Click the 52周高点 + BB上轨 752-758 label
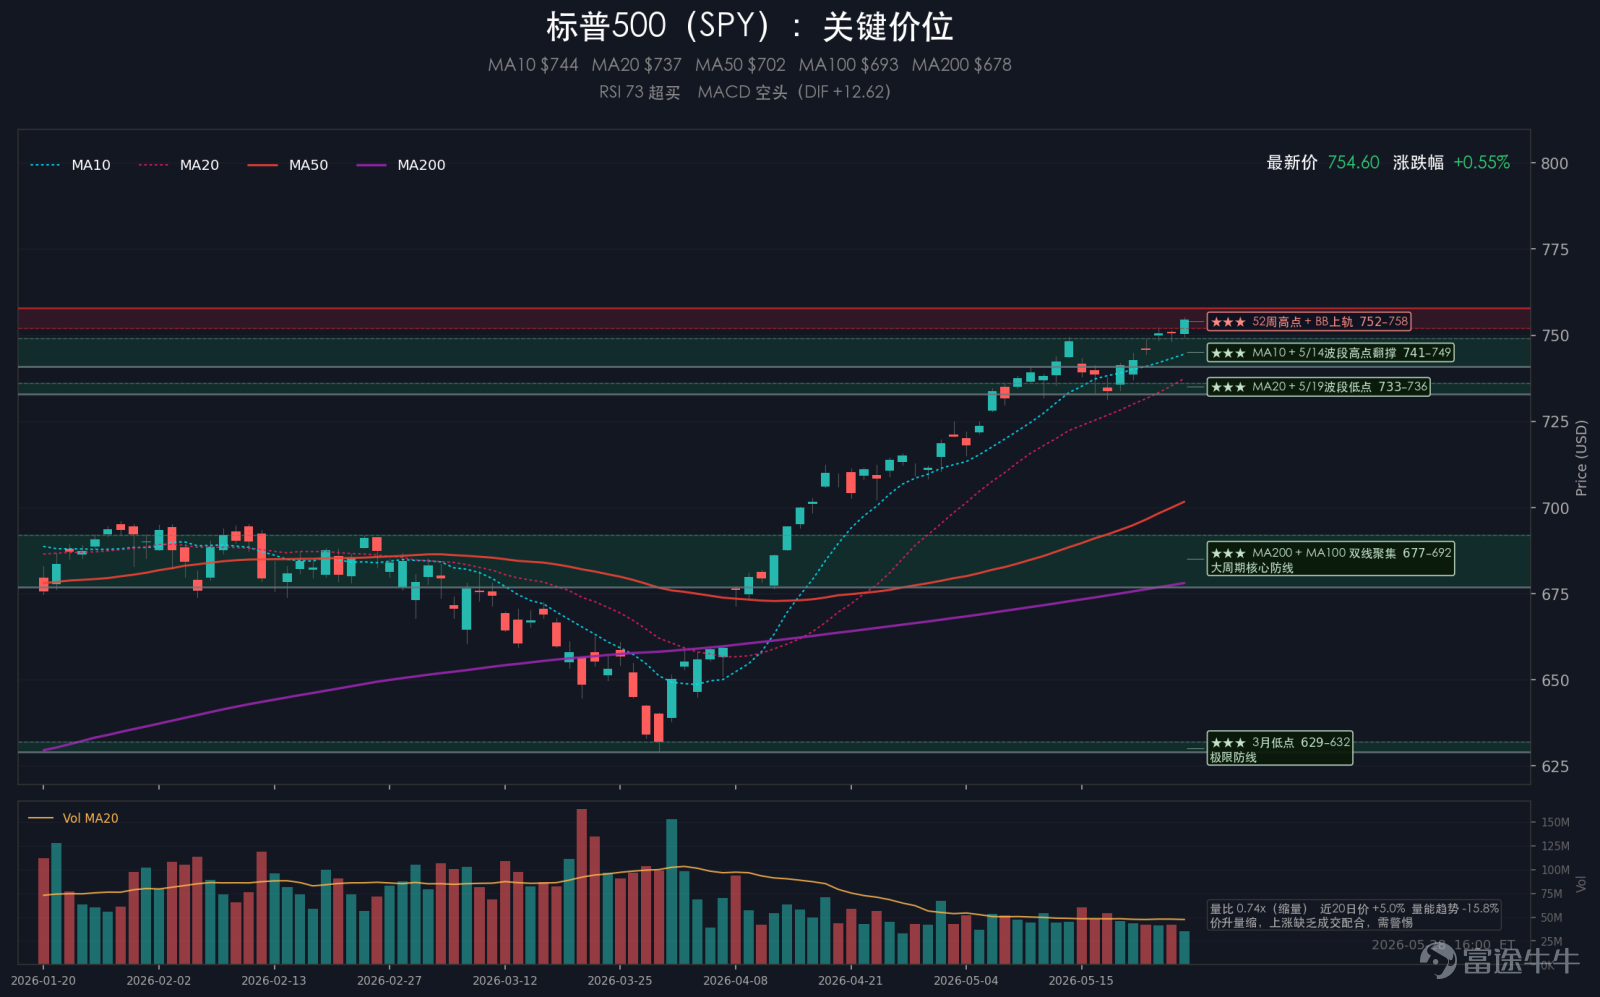Image resolution: width=1600 pixels, height=997 pixels. tap(1309, 322)
